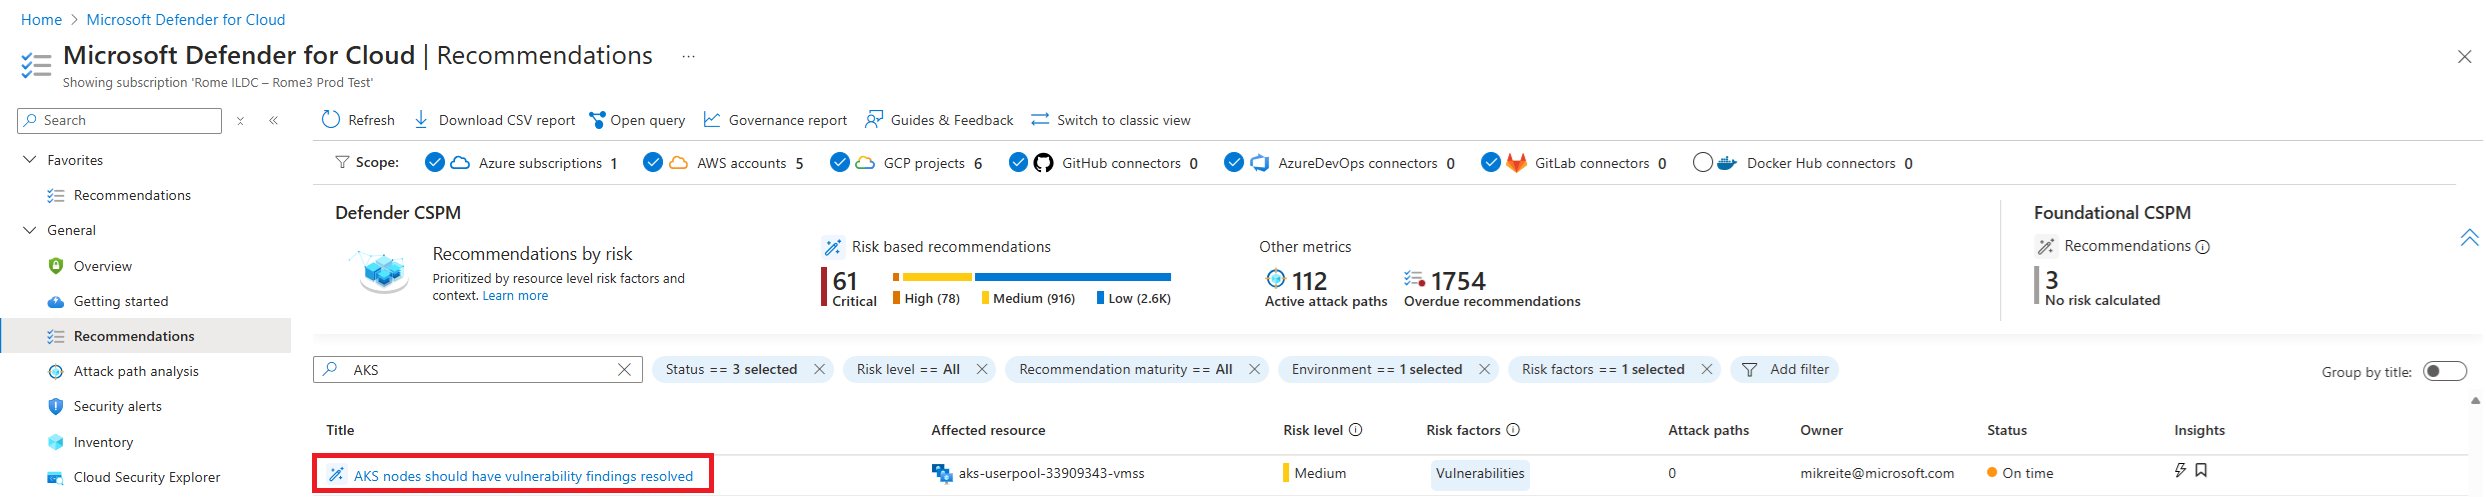
Task: Open Security alerts in sidebar
Action: (x=117, y=406)
